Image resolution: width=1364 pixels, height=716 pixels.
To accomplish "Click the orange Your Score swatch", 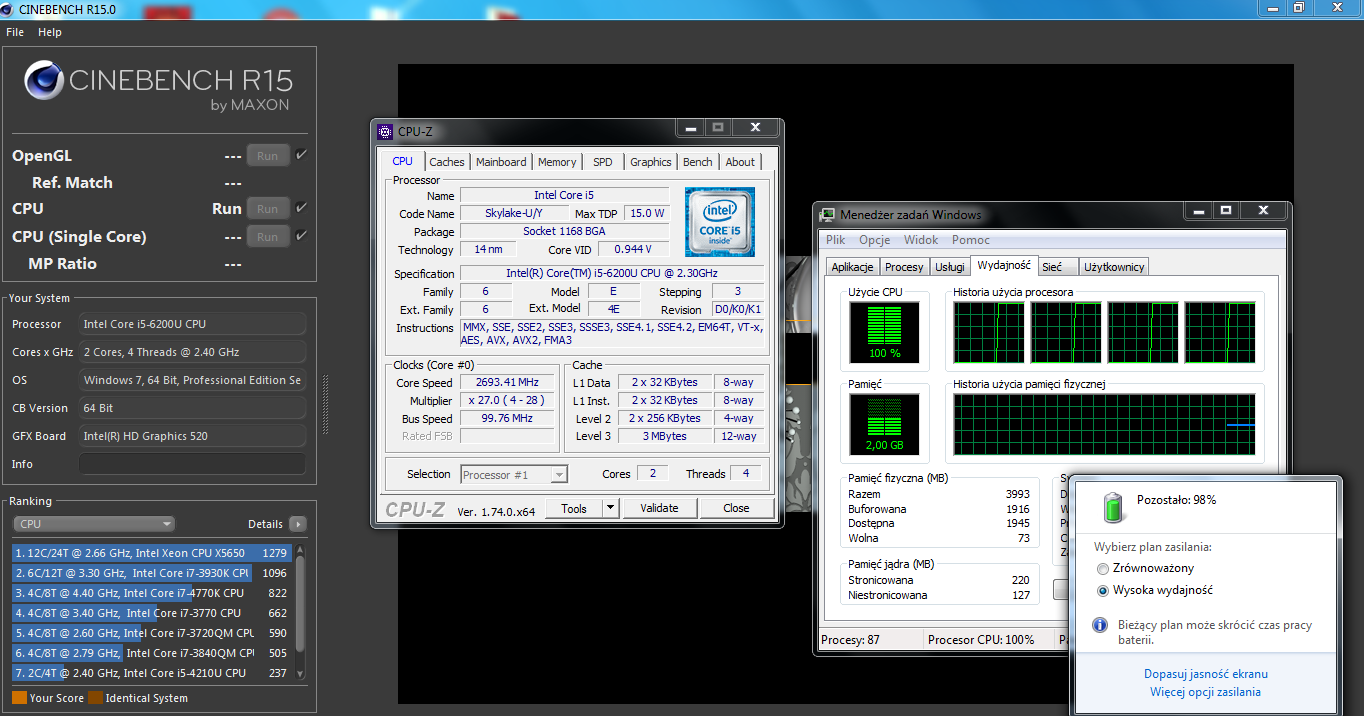I will [x=19, y=698].
